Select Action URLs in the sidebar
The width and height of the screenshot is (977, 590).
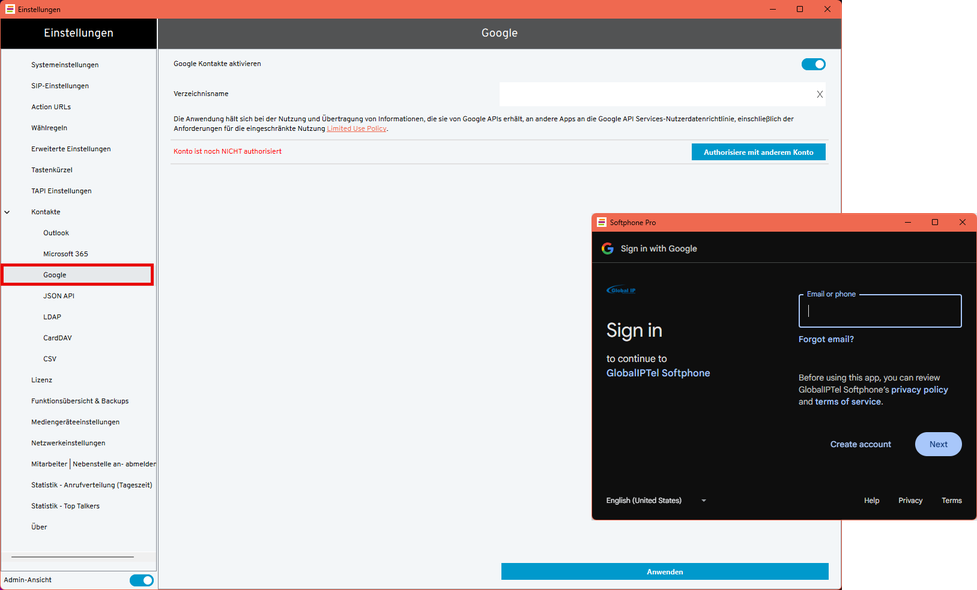51,107
